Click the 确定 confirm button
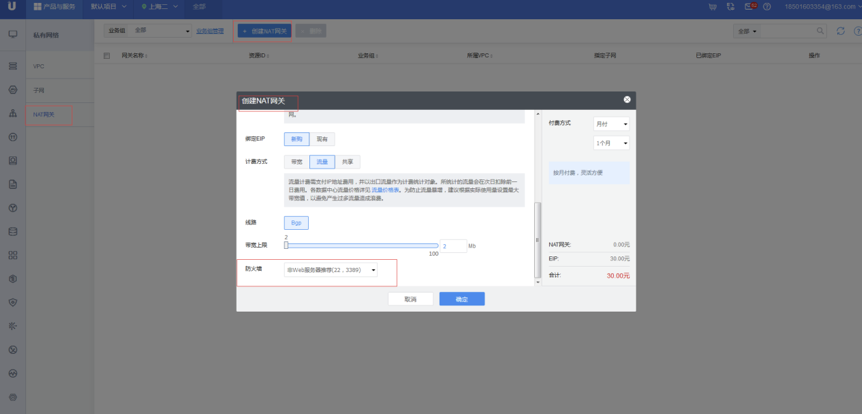This screenshot has width=862, height=414. pyautogui.click(x=461, y=299)
